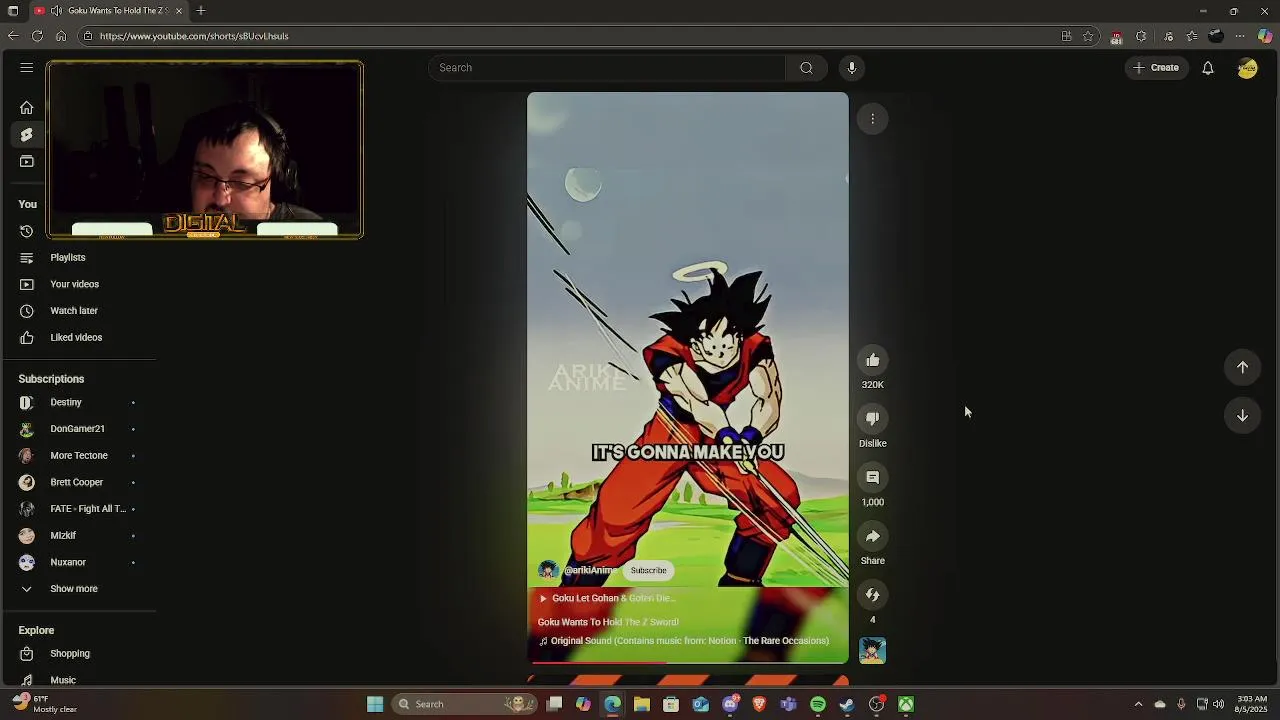1280x720 pixels.
Task: Click the Subscriptions section heading
Action: (x=51, y=379)
